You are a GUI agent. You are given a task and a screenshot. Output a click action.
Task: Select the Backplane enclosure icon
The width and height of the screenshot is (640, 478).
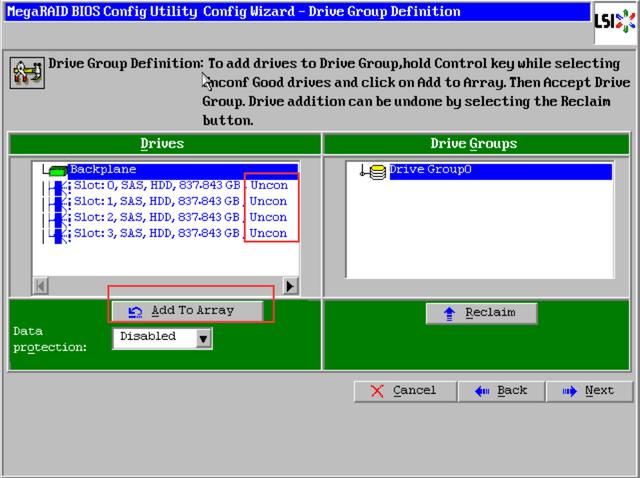point(58,170)
